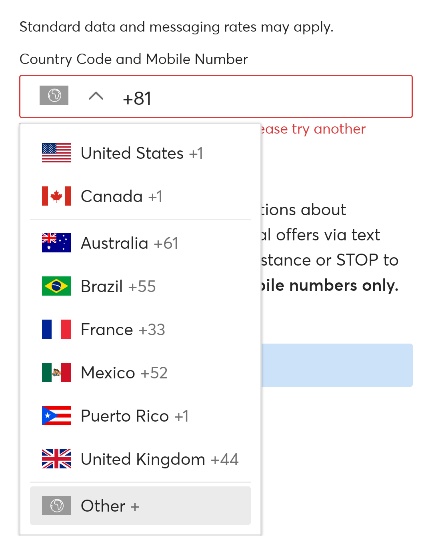This screenshot has width=432, height=536.
Task: Choose France +33 country code
Action: tap(140, 330)
